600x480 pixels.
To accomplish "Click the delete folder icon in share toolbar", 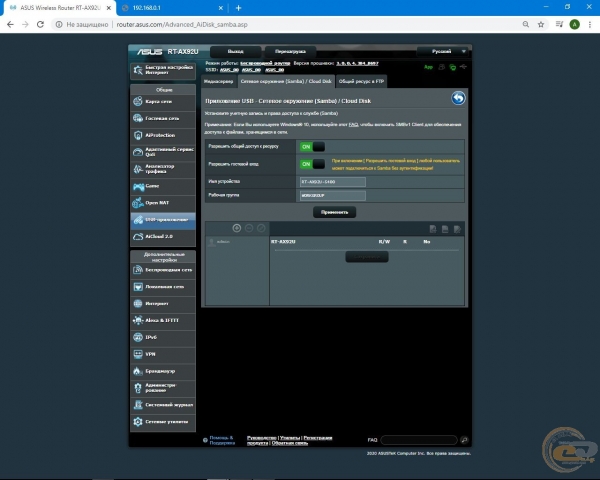I will (x=445, y=229).
